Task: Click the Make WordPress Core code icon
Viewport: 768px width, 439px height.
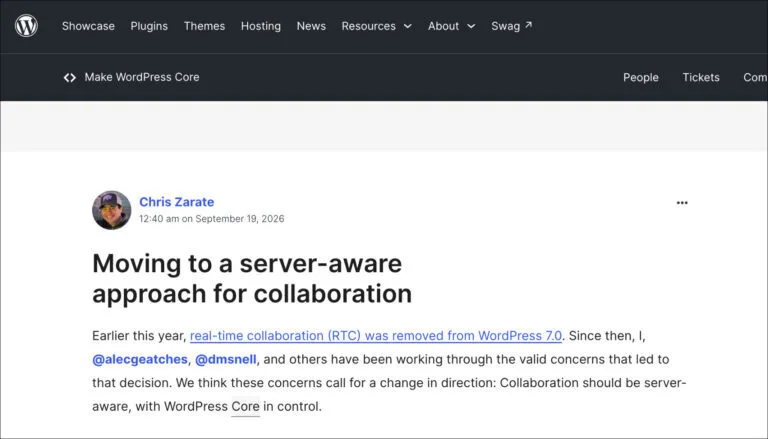Action: point(70,77)
